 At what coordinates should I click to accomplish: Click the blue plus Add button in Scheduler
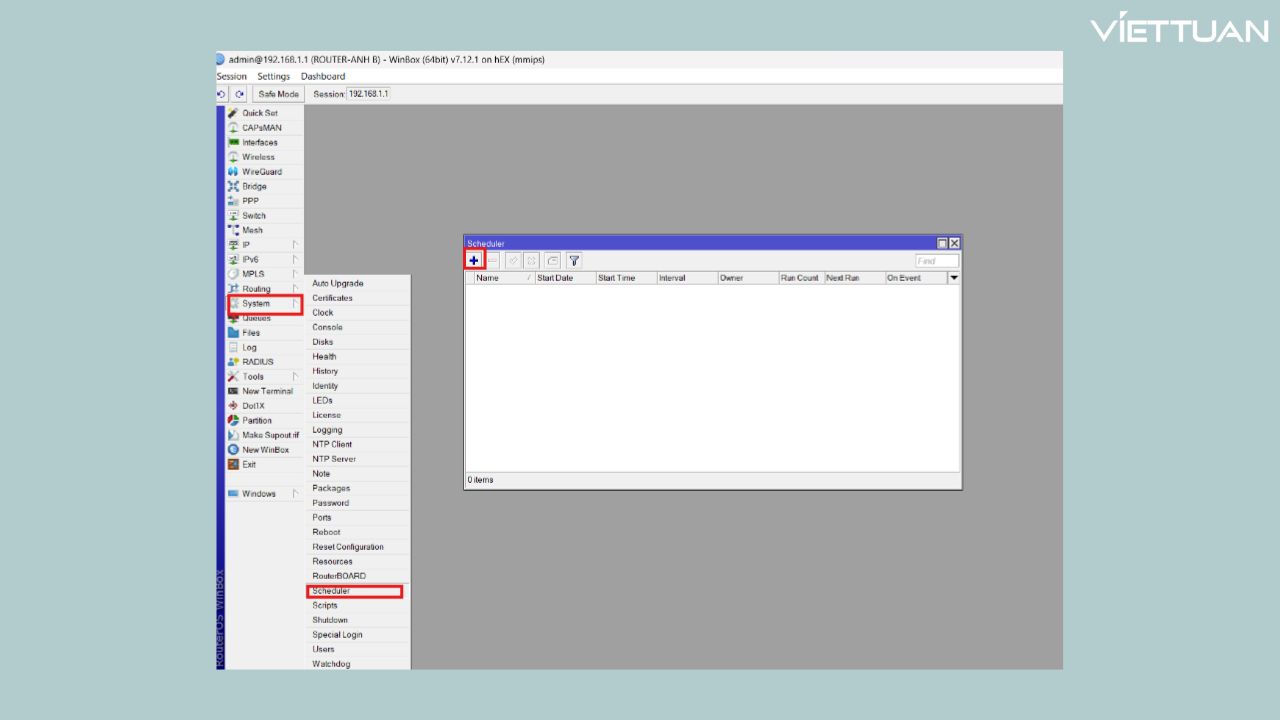pos(474,260)
